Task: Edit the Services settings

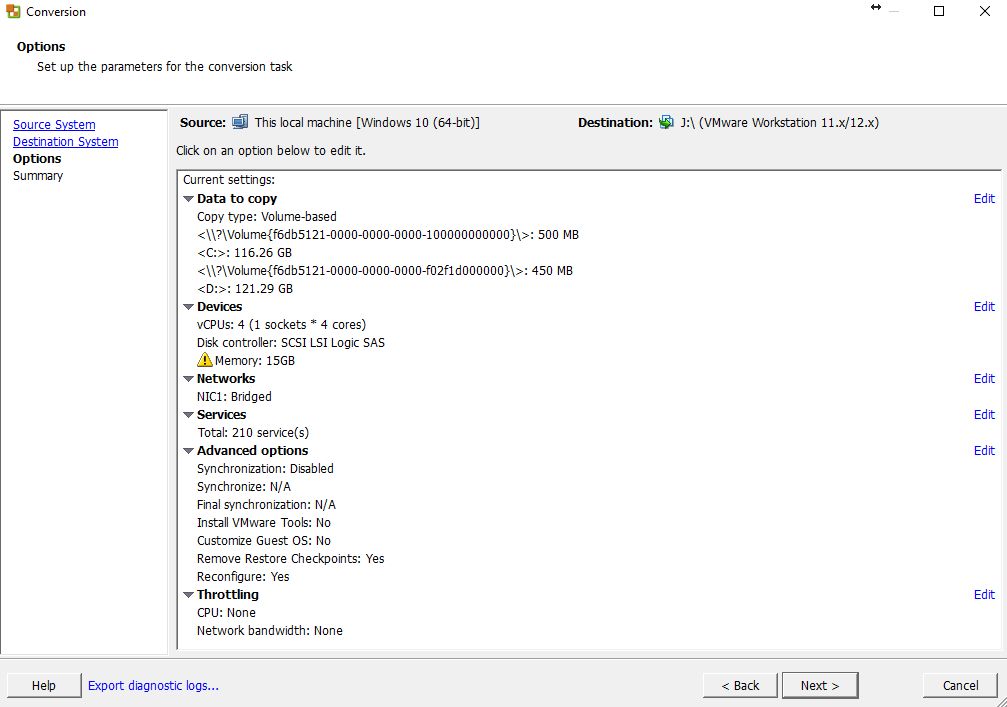Action: point(984,414)
